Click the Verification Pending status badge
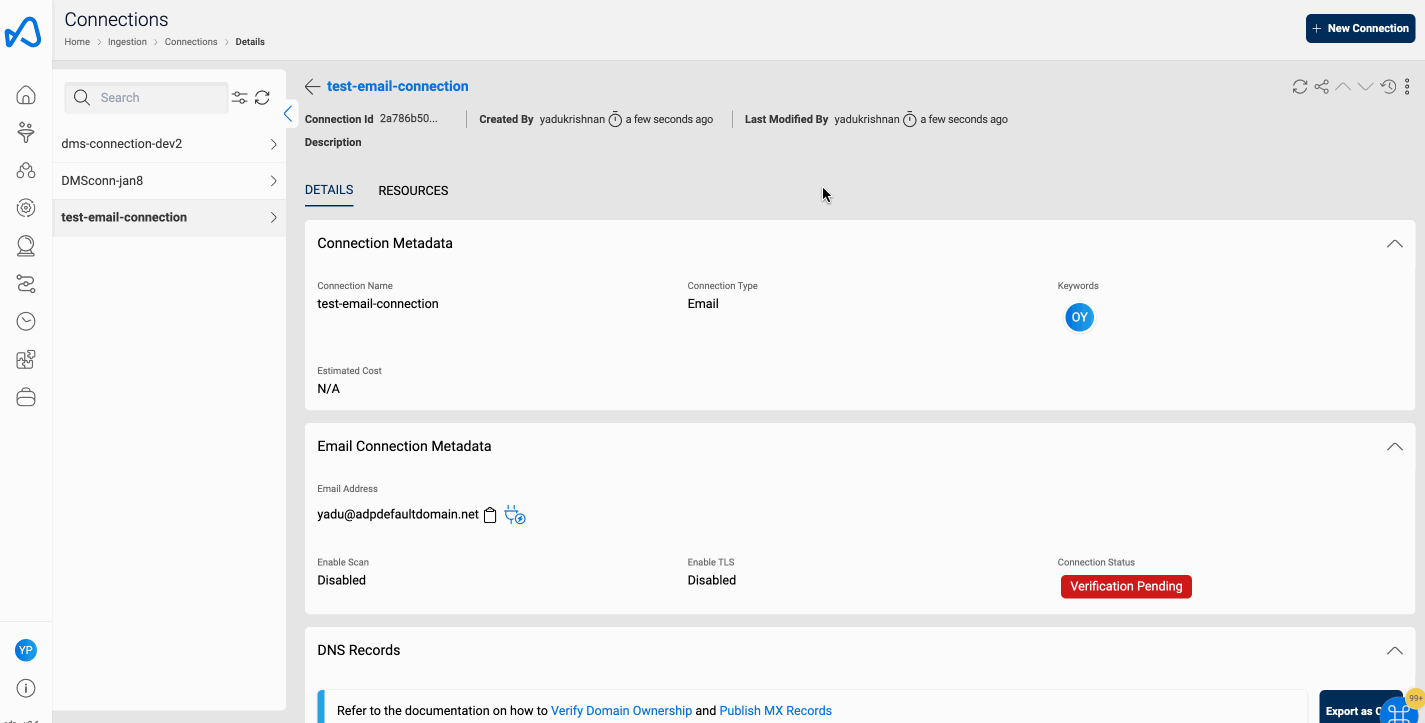The image size is (1425, 723). pos(1126,587)
